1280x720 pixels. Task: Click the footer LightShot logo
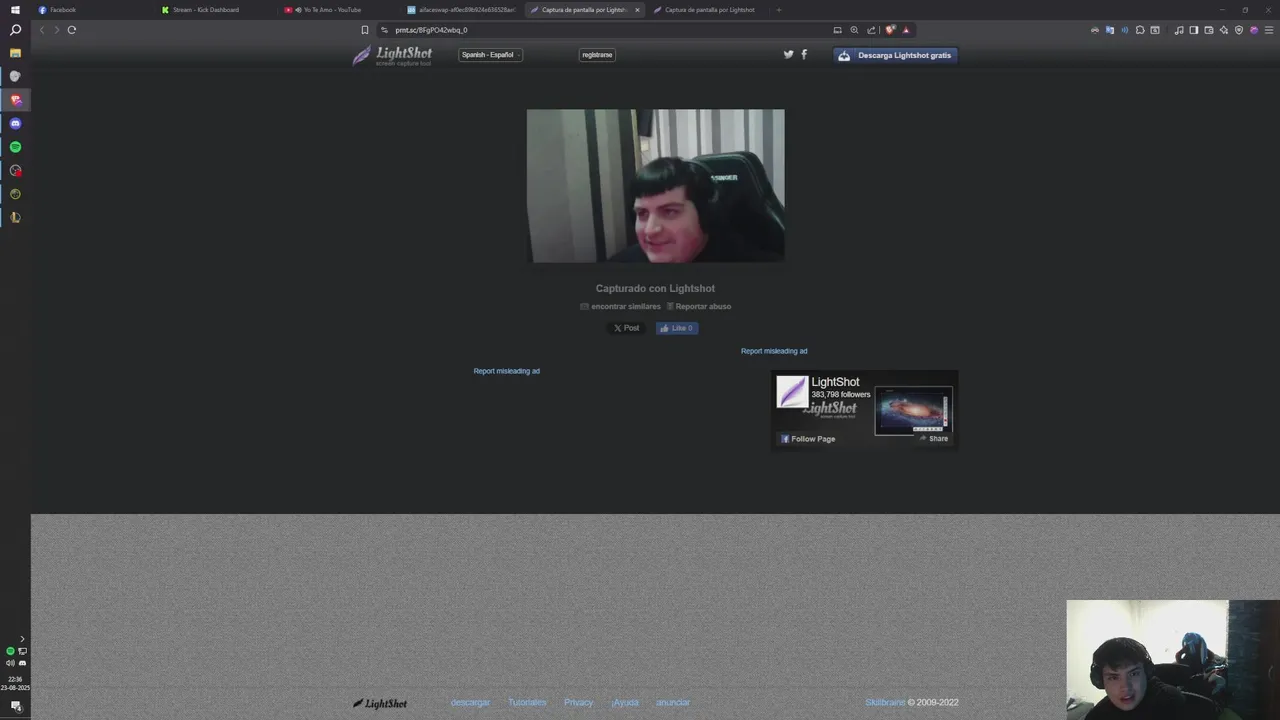point(380,703)
